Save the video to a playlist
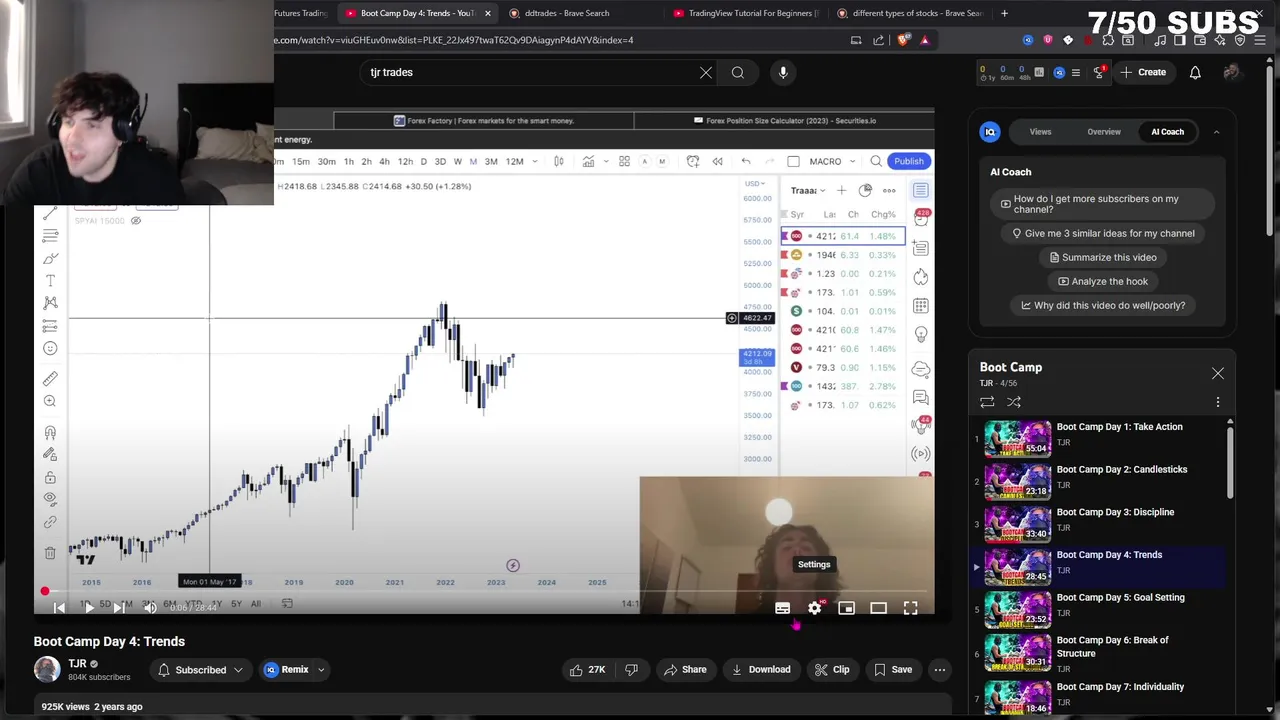Screen dimensions: 1280x720 (892, 670)
